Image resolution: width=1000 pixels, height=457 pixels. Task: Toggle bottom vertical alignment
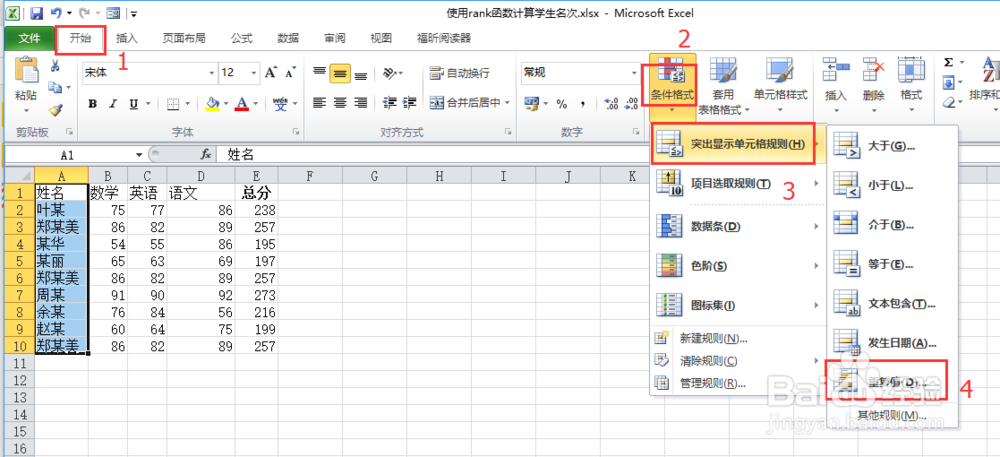coord(360,73)
